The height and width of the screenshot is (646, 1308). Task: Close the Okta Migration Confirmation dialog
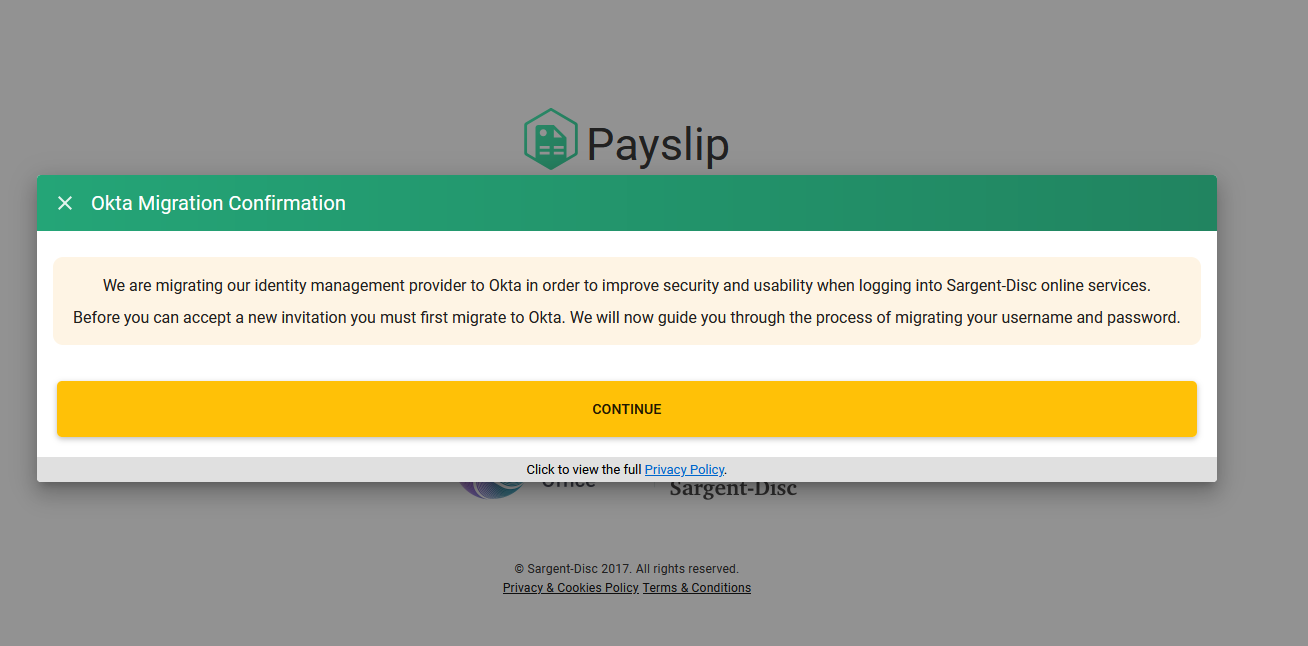tap(65, 203)
